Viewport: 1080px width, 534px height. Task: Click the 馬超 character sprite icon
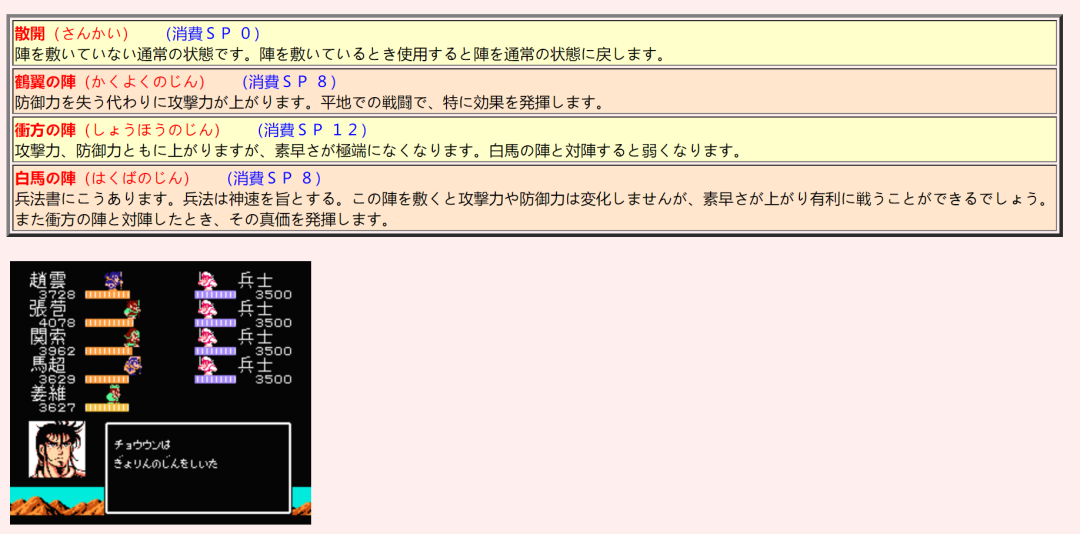(x=132, y=365)
